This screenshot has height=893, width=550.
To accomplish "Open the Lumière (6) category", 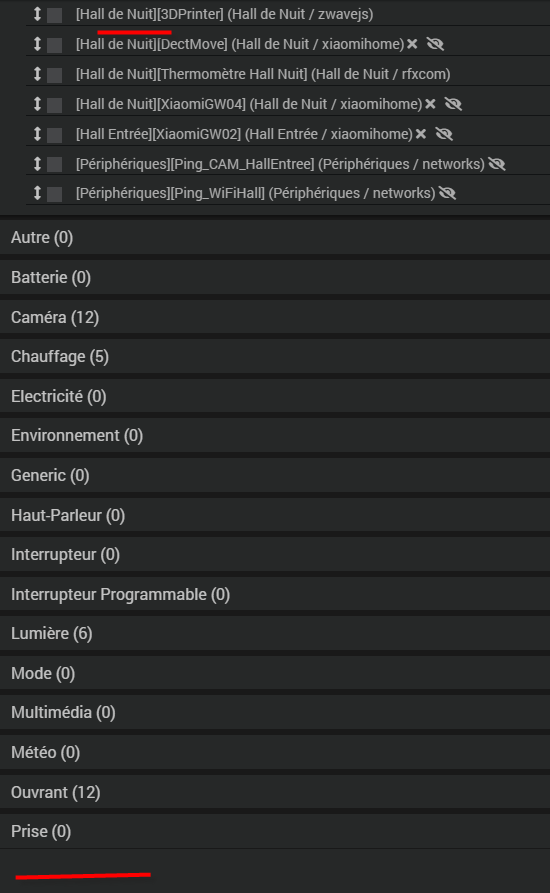I will coord(275,633).
